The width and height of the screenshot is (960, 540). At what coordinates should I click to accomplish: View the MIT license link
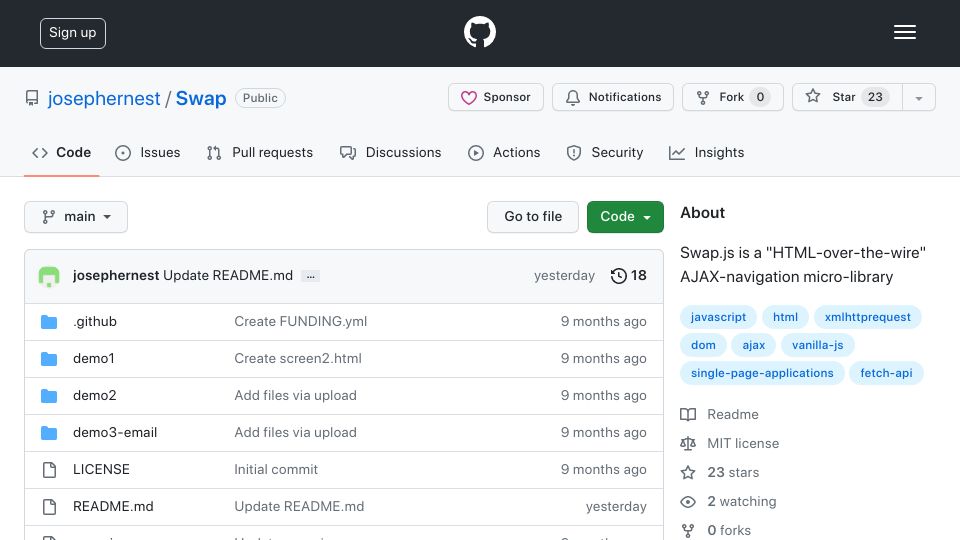[730, 443]
